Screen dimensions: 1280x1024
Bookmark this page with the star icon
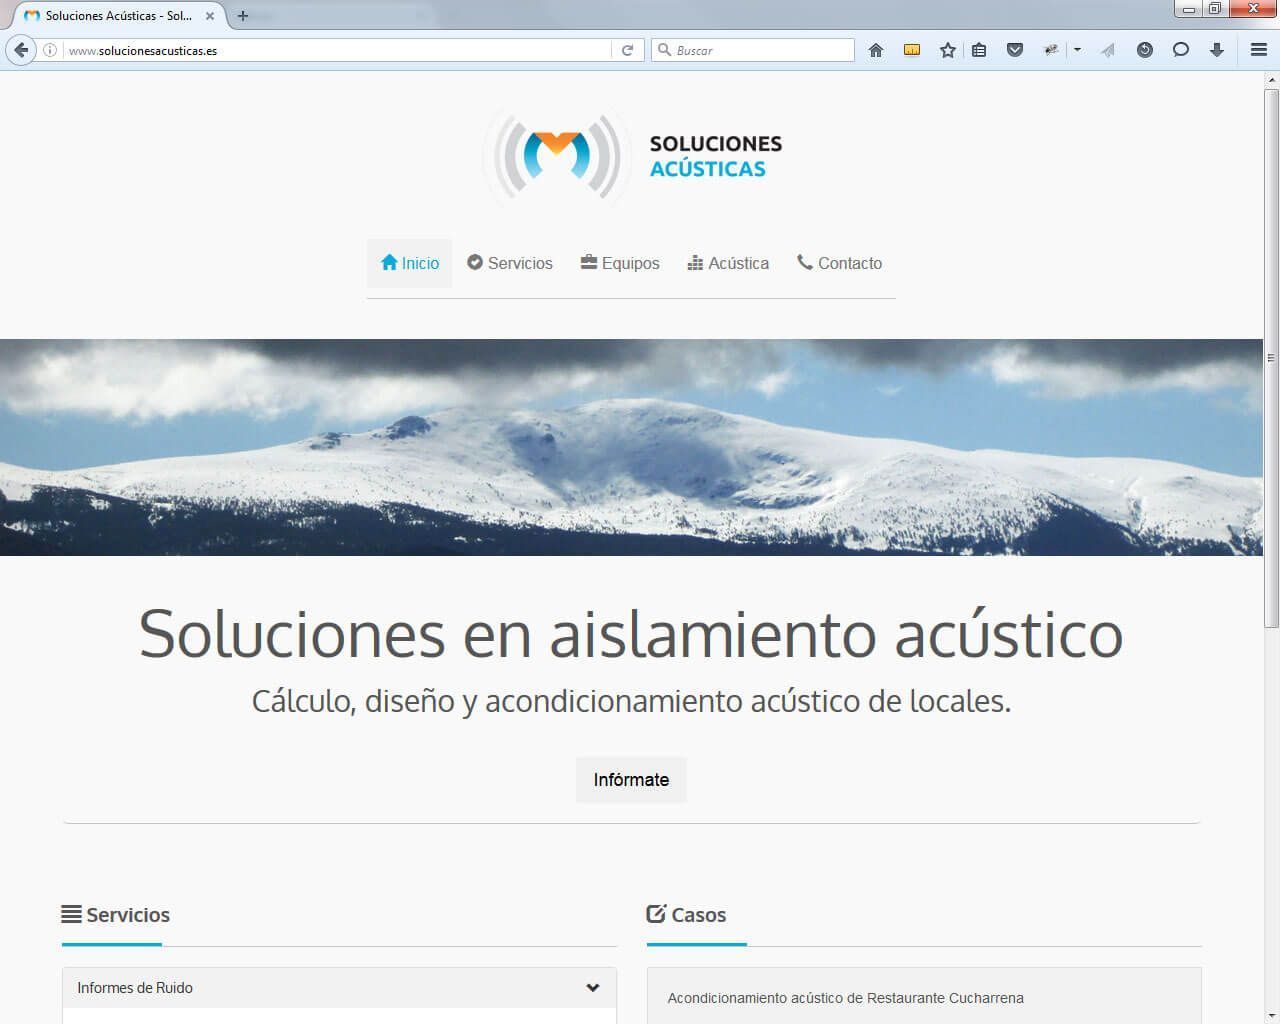tap(947, 50)
